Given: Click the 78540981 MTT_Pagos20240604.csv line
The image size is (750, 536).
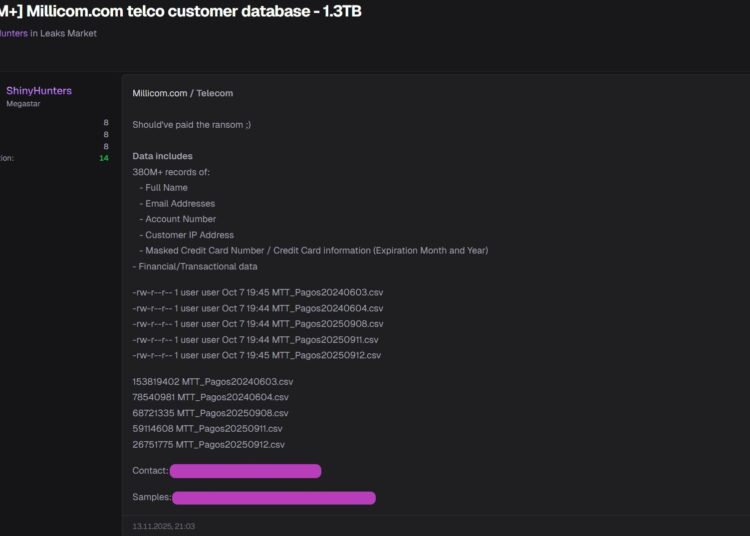Looking at the screenshot, I should tap(210, 397).
